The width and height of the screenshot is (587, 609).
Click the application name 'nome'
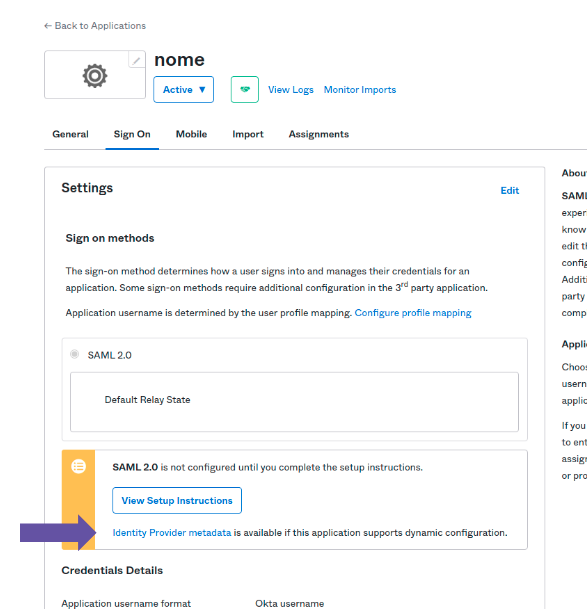pyautogui.click(x=179, y=60)
